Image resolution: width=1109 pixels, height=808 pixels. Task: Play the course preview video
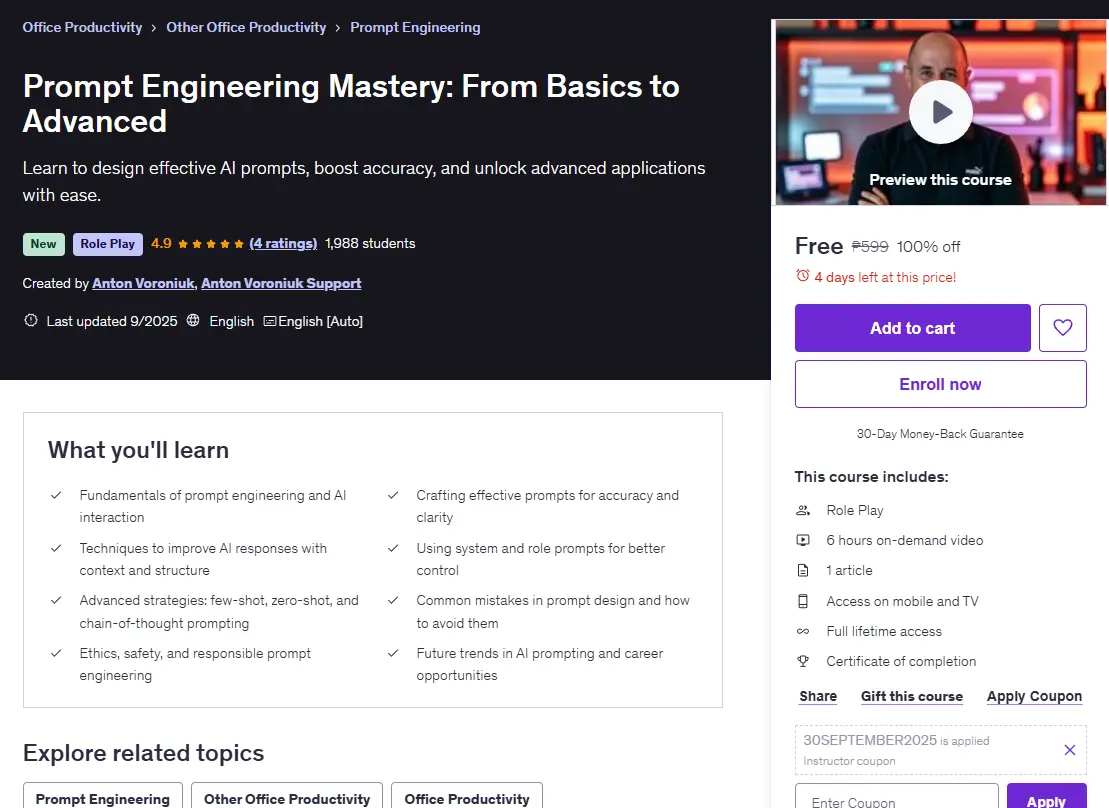pyautogui.click(x=941, y=112)
